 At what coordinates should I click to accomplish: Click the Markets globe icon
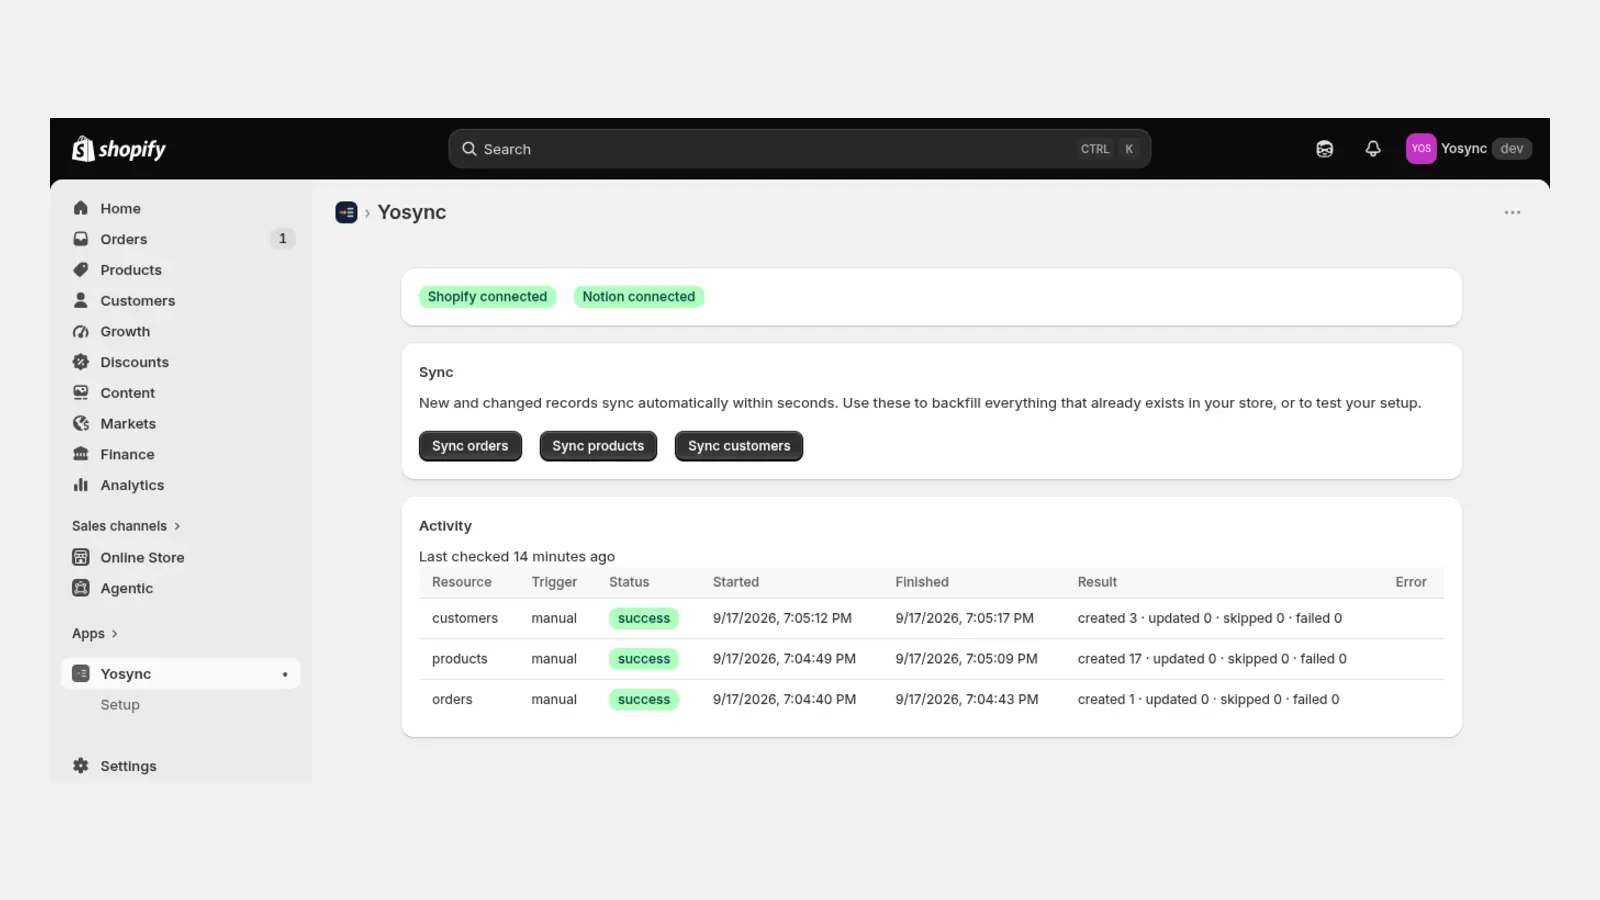pos(81,423)
